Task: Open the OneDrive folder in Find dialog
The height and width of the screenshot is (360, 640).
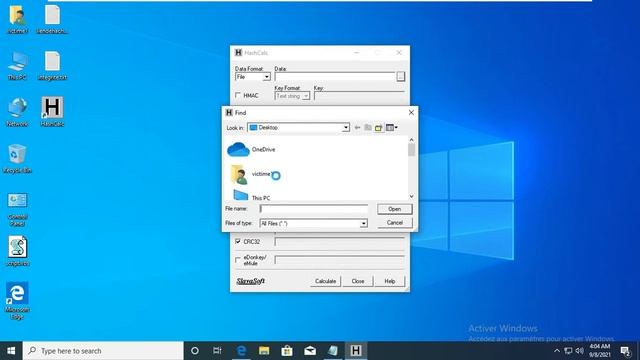Action: (251, 150)
